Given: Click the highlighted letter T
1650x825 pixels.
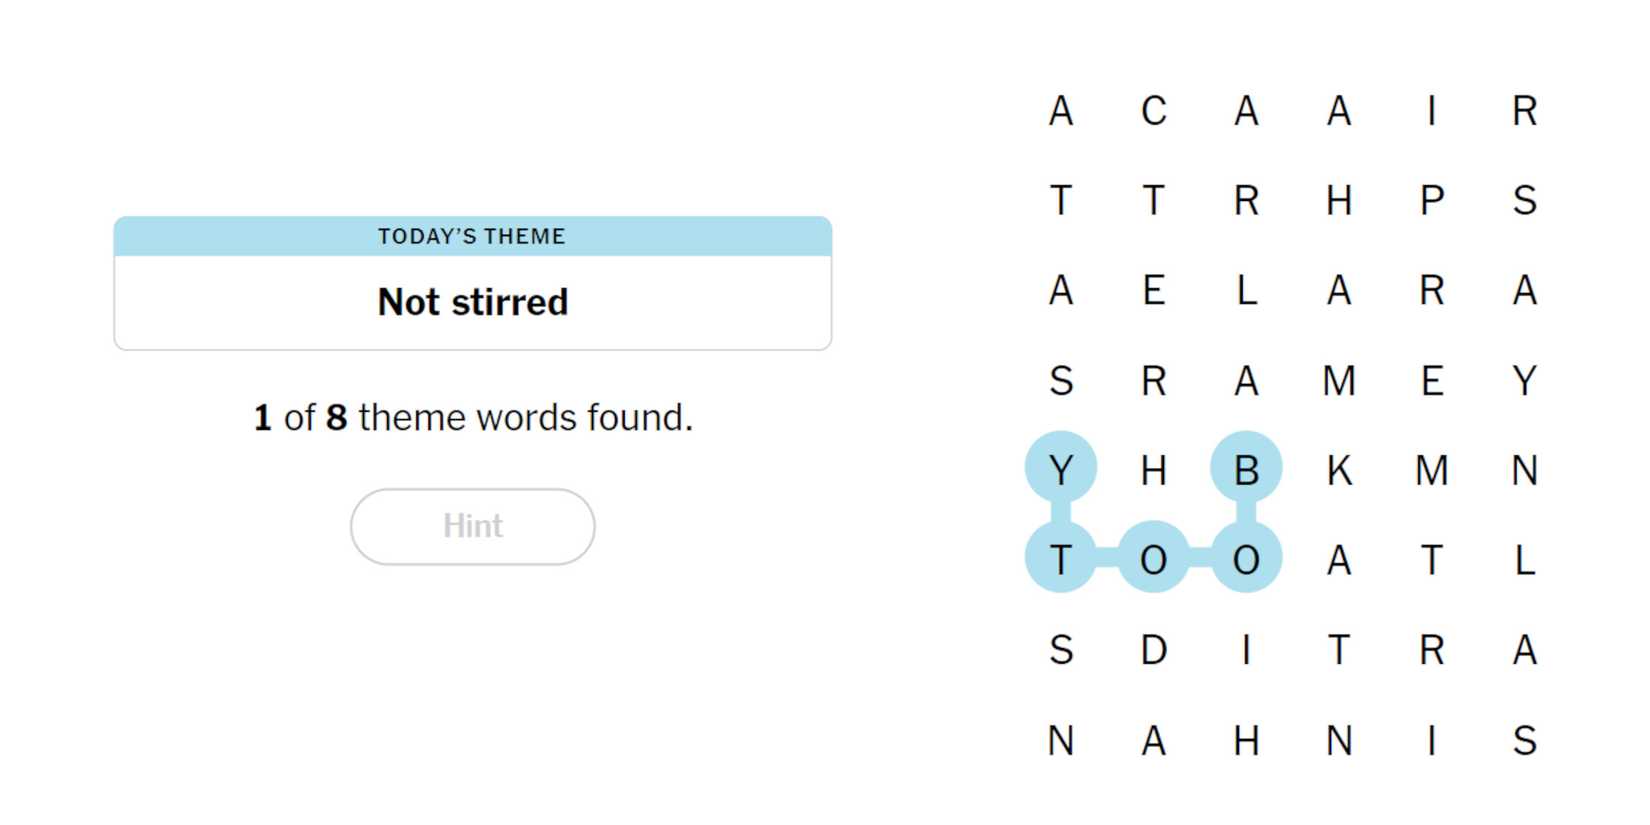Looking at the screenshot, I should pyautogui.click(x=1061, y=560).
